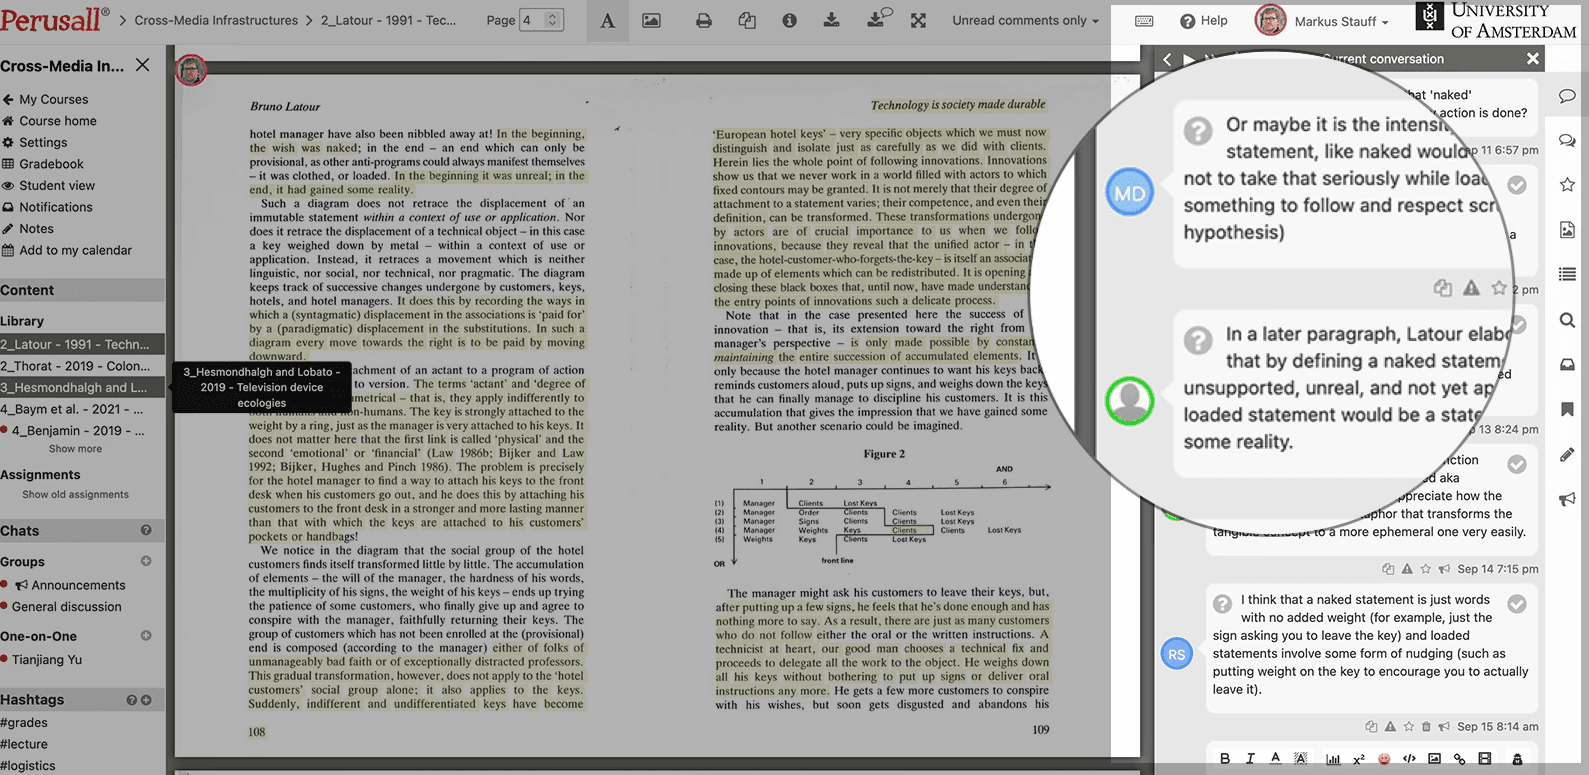This screenshot has height=775, width=1589.
Task: Open the #logistics hashtag
Action: pos(28,766)
